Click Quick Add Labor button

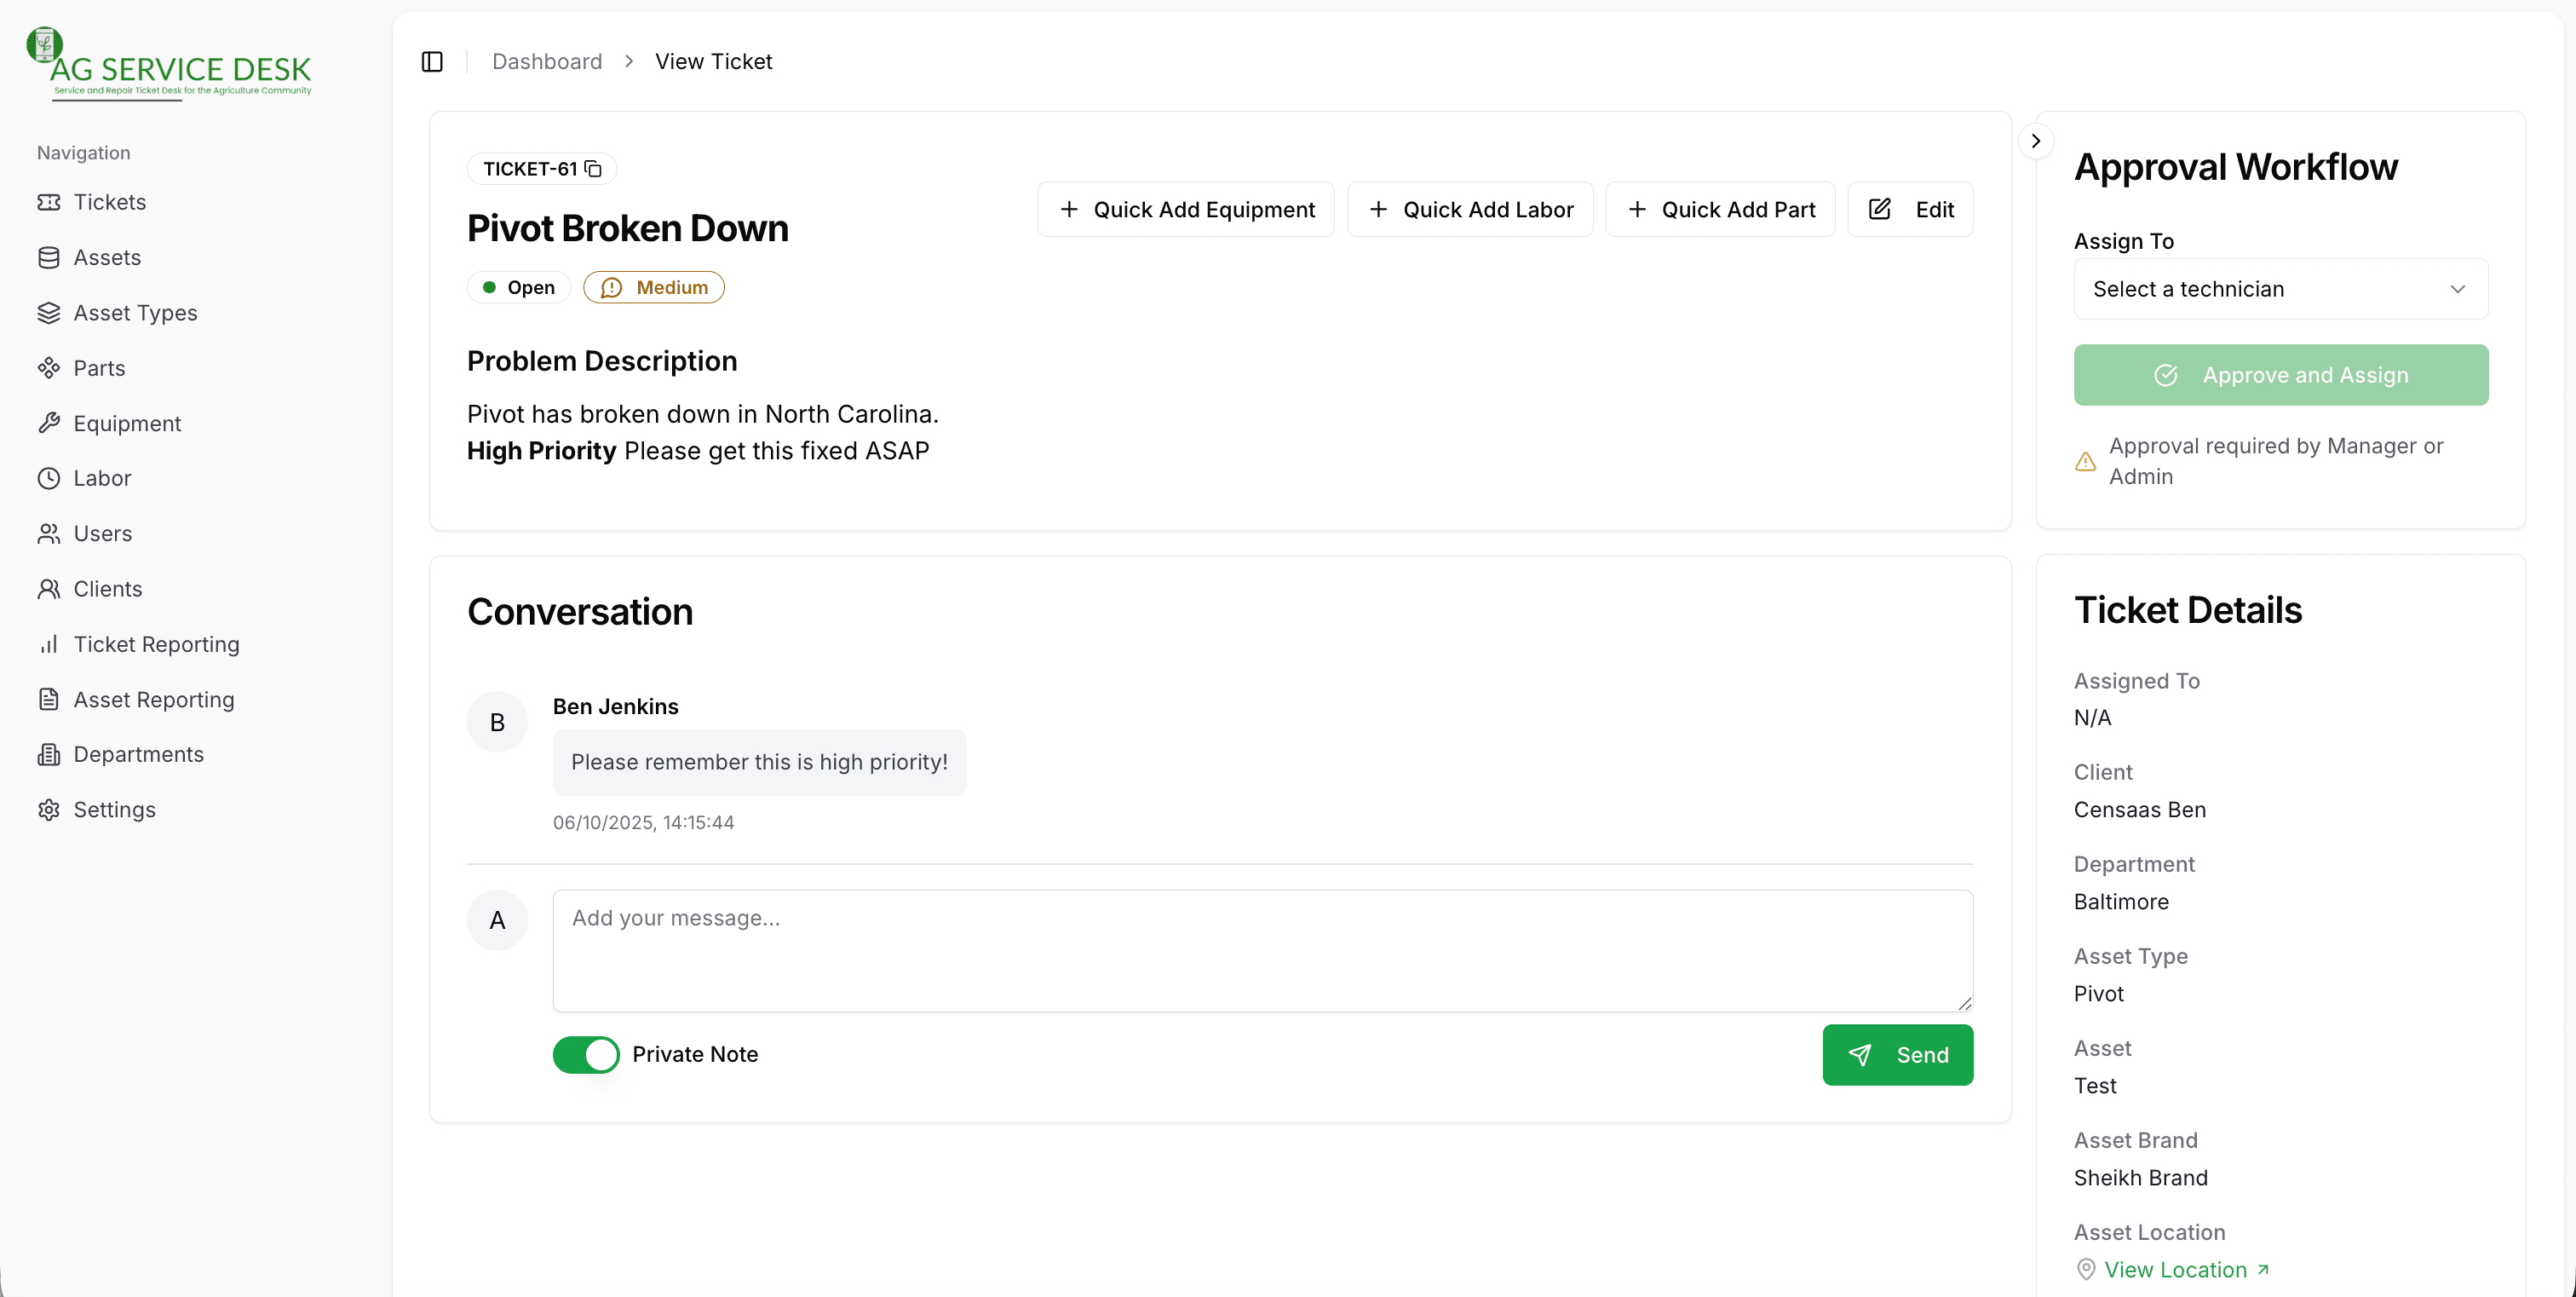(1470, 209)
